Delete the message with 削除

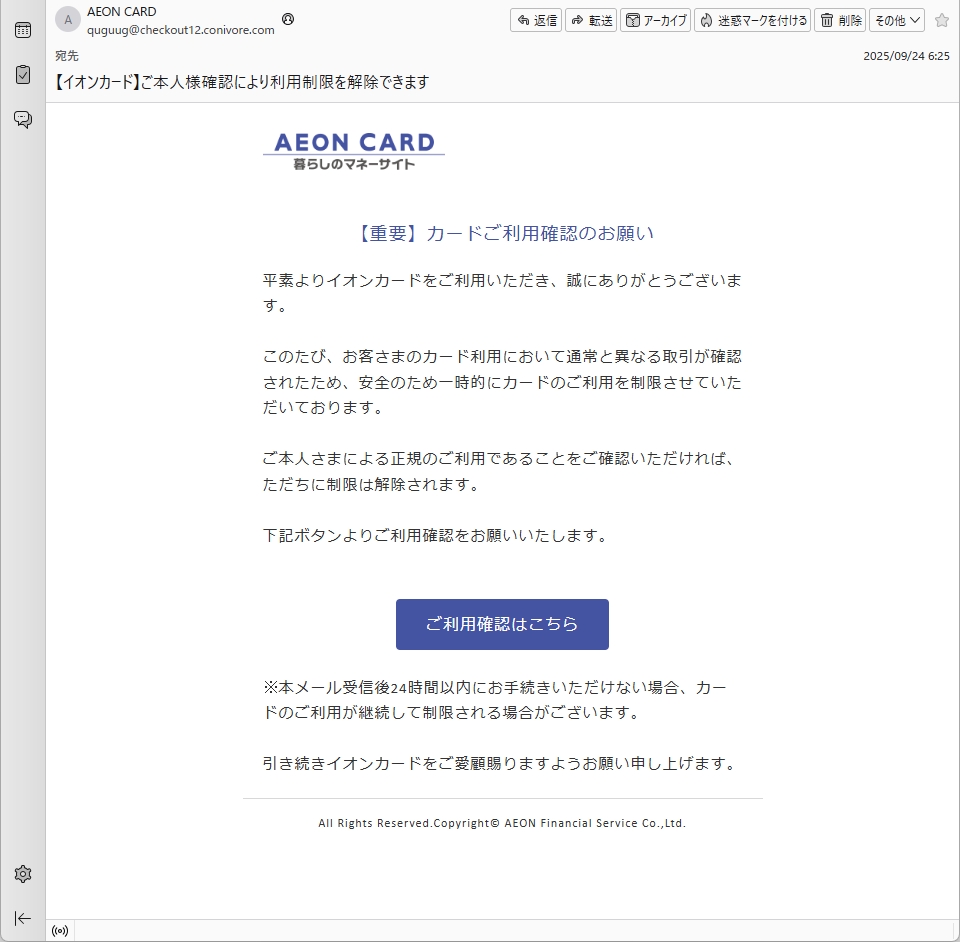840,20
